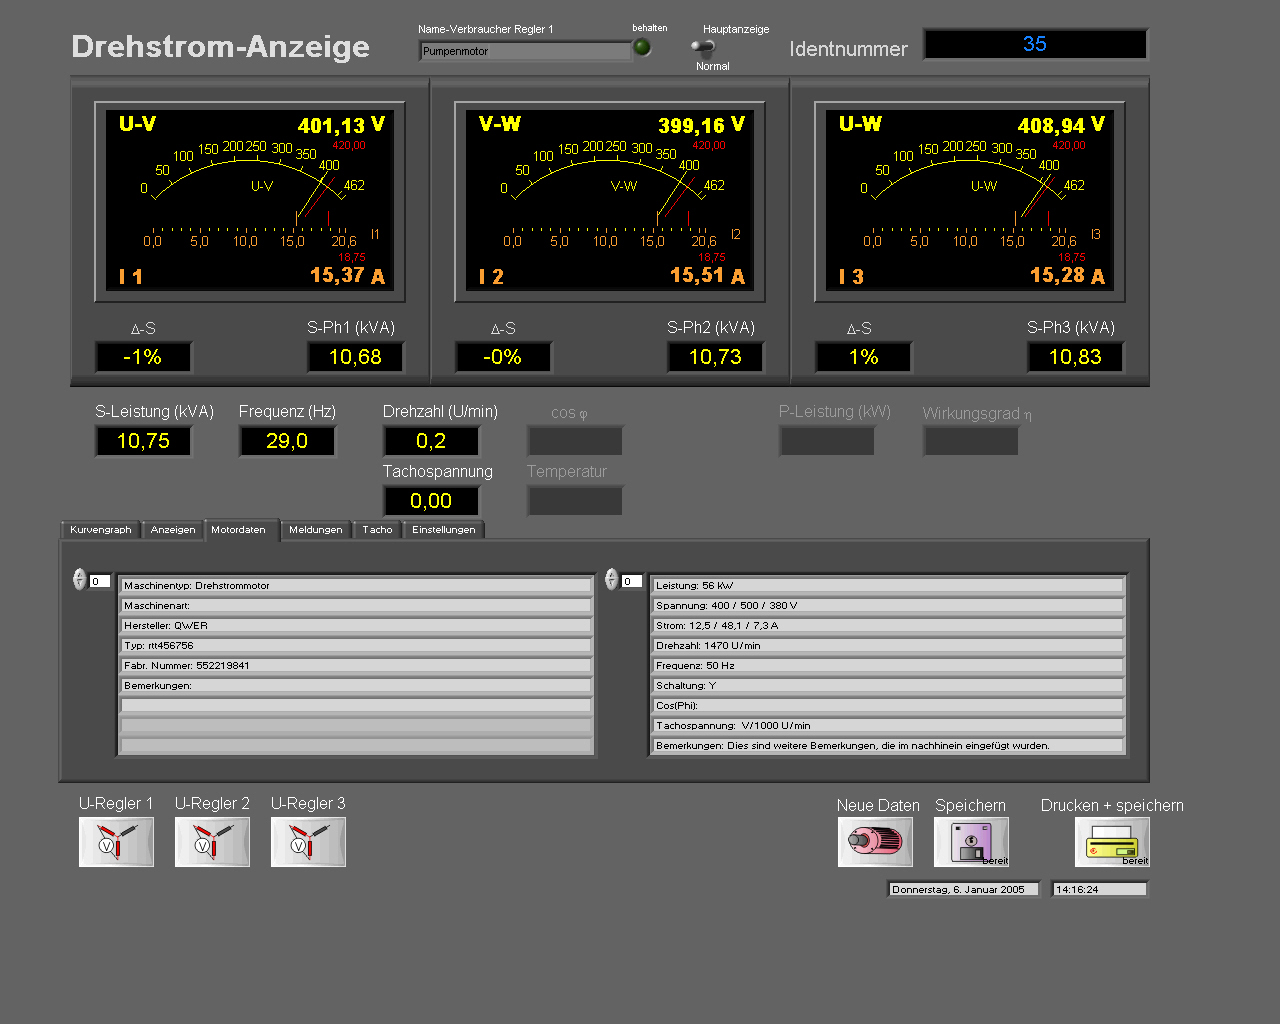Click the Δ-S value -1%
The height and width of the screenshot is (1024, 1280).
coord(143,357)
